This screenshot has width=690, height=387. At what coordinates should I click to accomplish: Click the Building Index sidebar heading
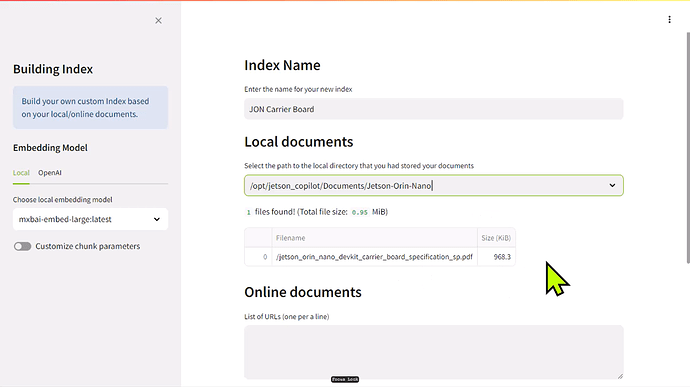point(53,69)
